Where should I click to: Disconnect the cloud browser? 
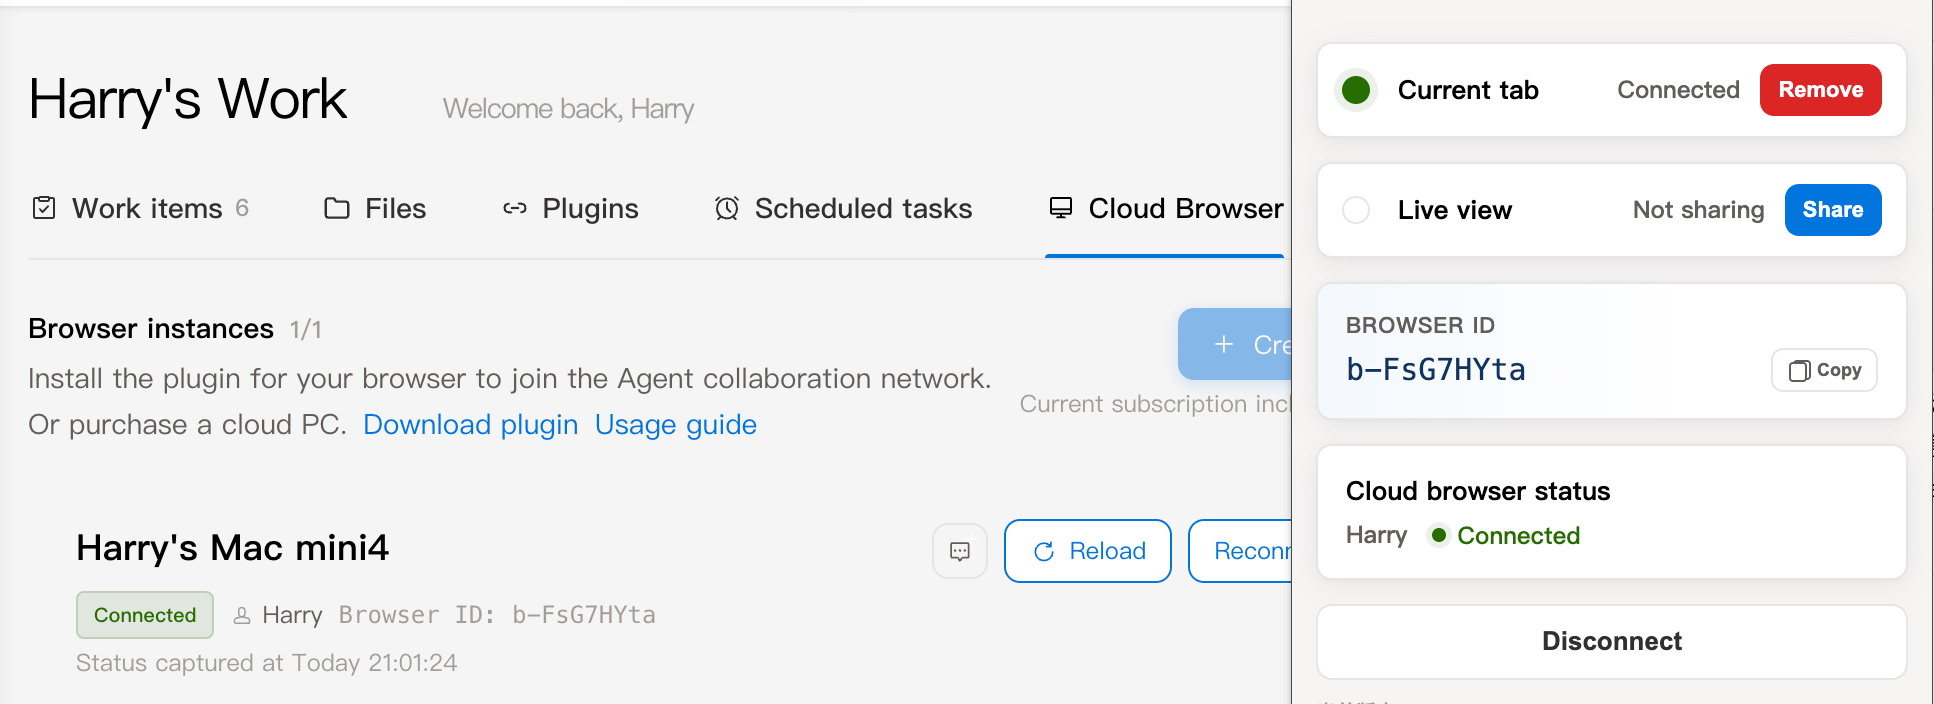[x=1612, y=641]
